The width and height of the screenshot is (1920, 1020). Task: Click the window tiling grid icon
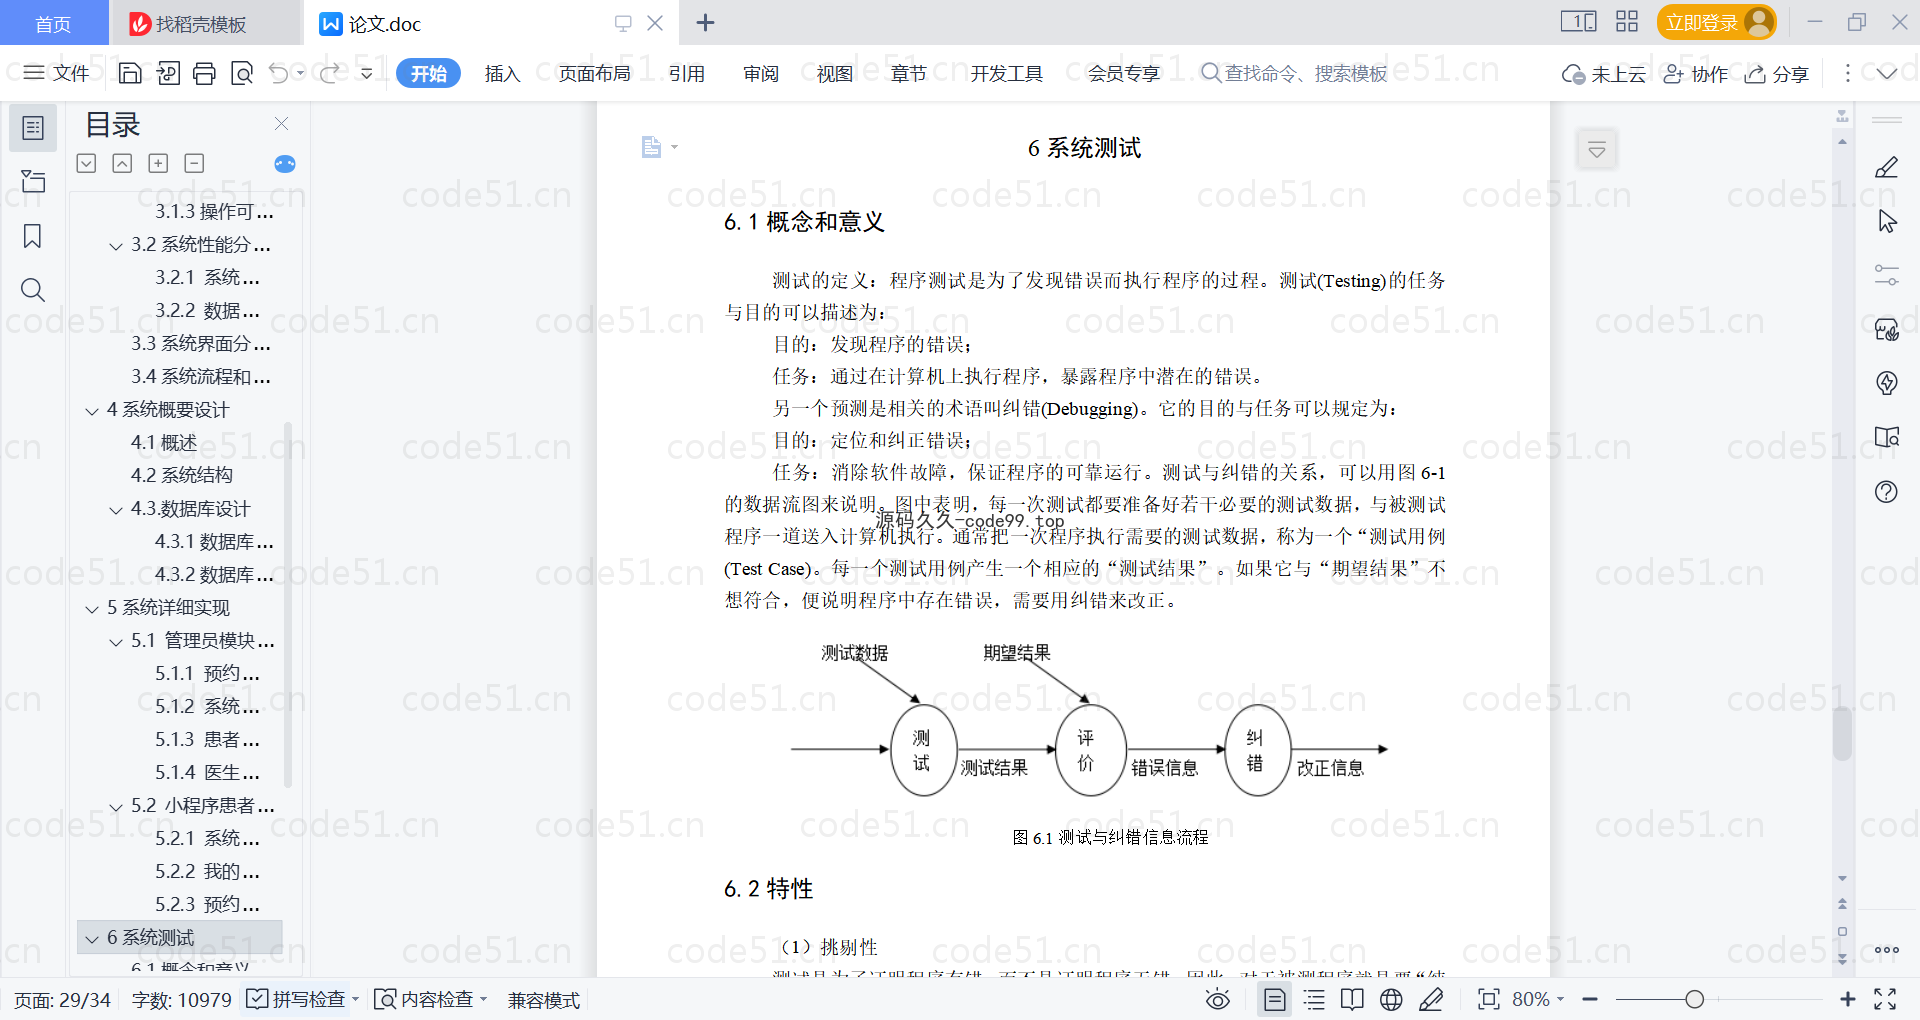point(1627,21)
